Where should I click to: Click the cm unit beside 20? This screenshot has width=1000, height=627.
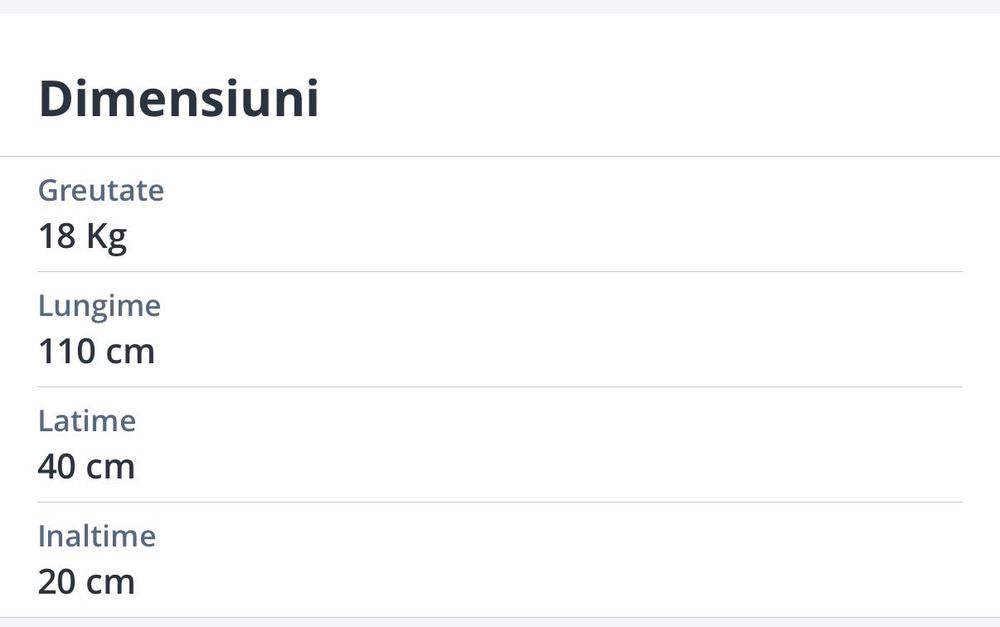pyautogui.click(x=110, y=582)
